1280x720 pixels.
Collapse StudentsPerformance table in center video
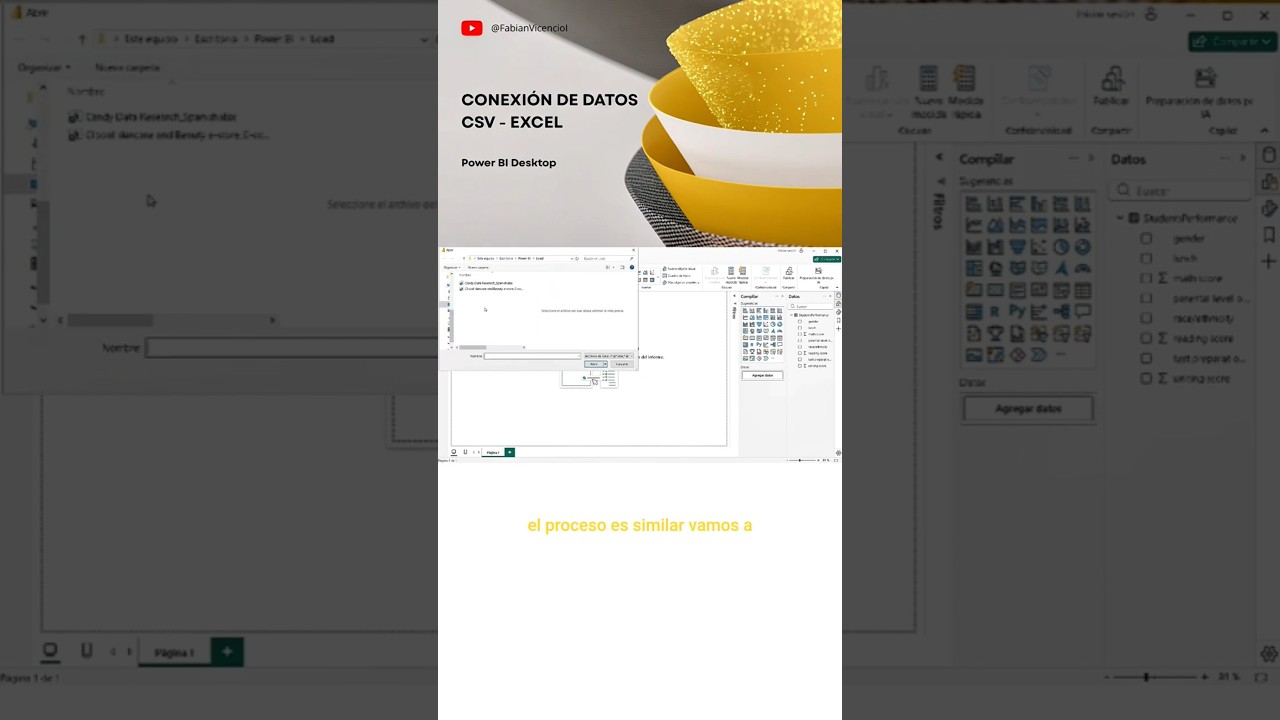click(791, 315)
